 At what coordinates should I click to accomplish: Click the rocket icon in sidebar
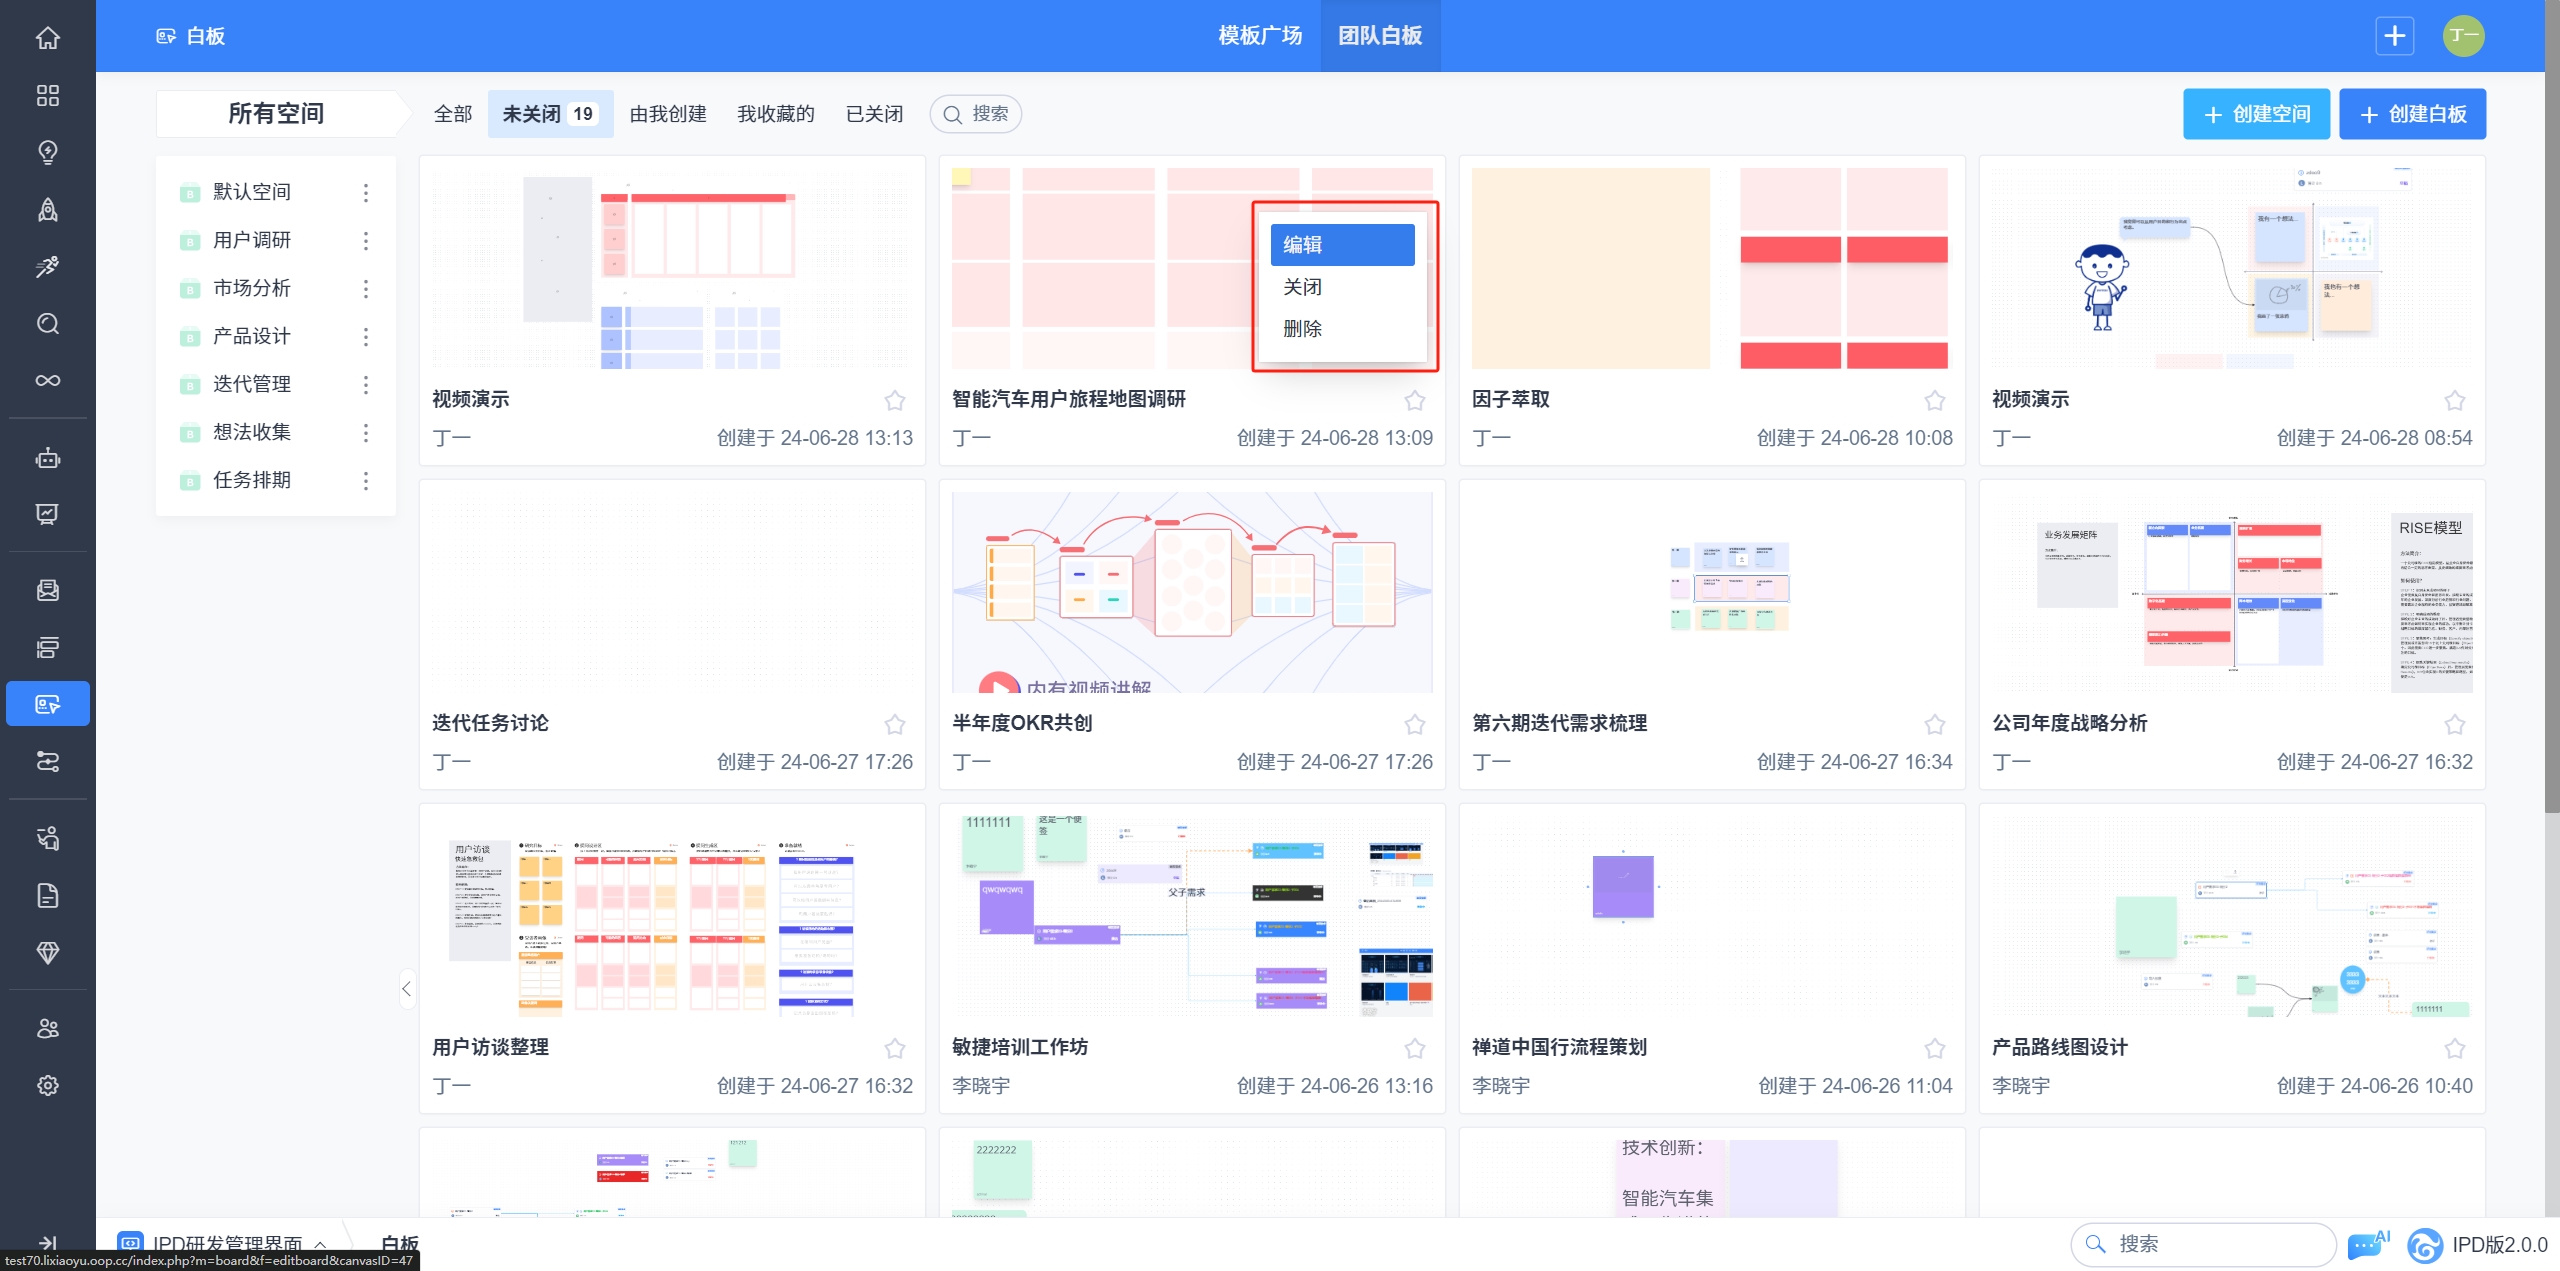[x=47, y=210]
